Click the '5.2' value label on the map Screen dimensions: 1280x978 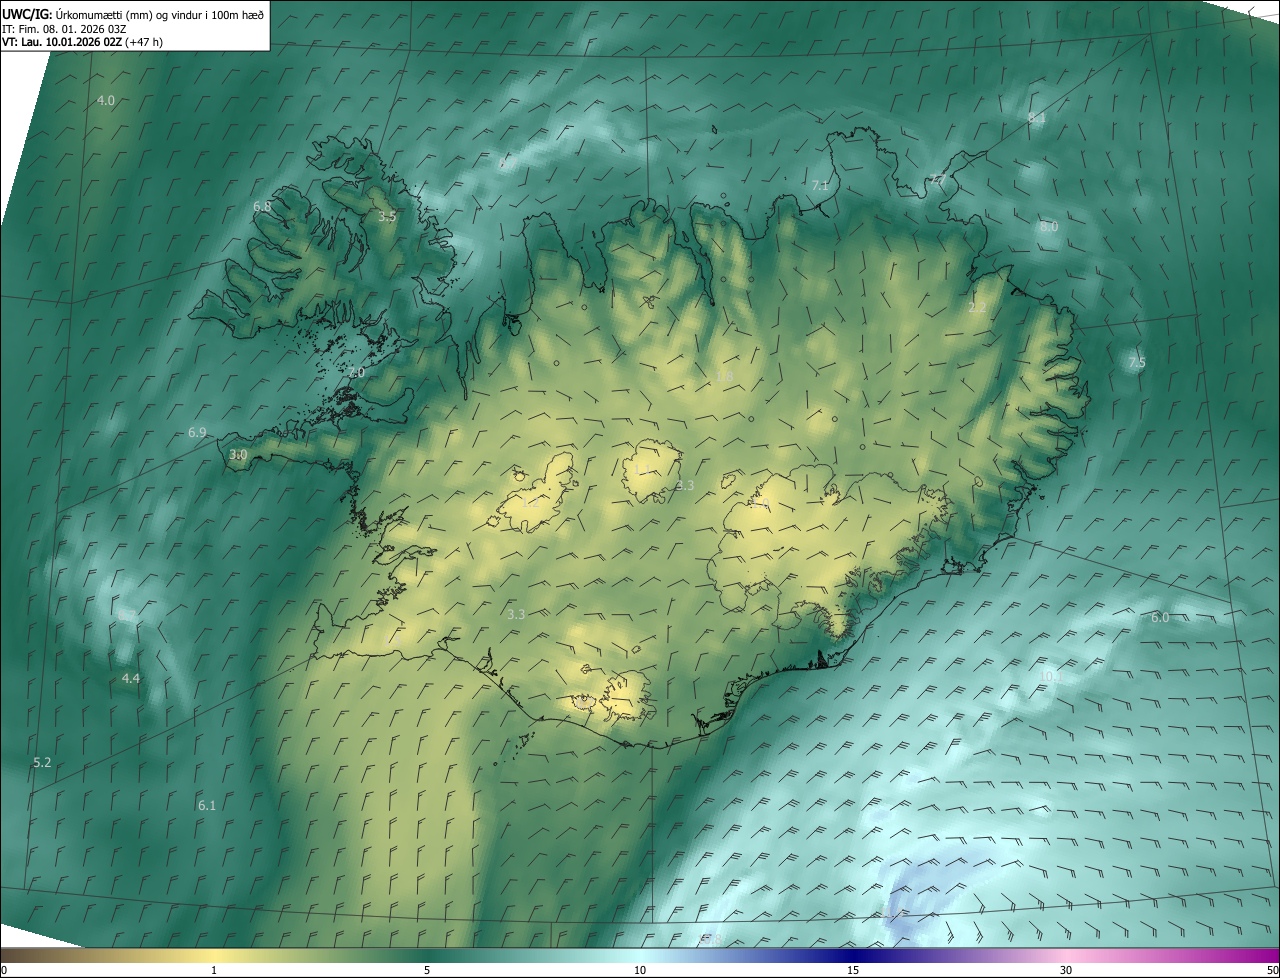pos(42,763)
